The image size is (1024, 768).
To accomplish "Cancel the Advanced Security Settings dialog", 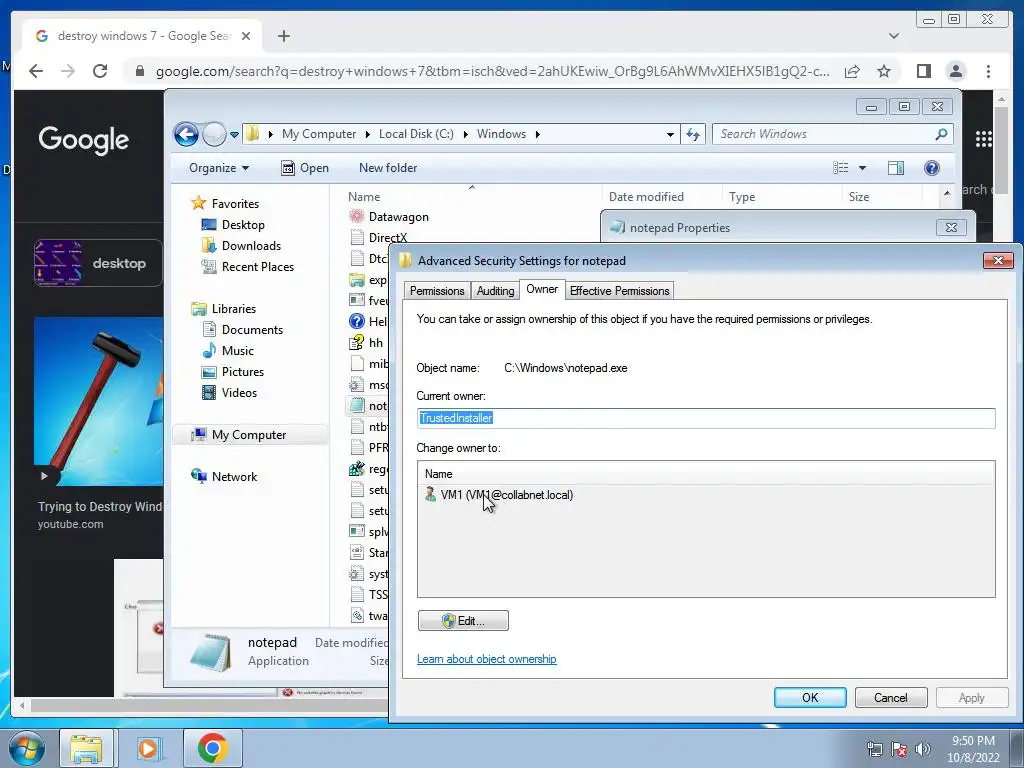I will pos(891,697).
